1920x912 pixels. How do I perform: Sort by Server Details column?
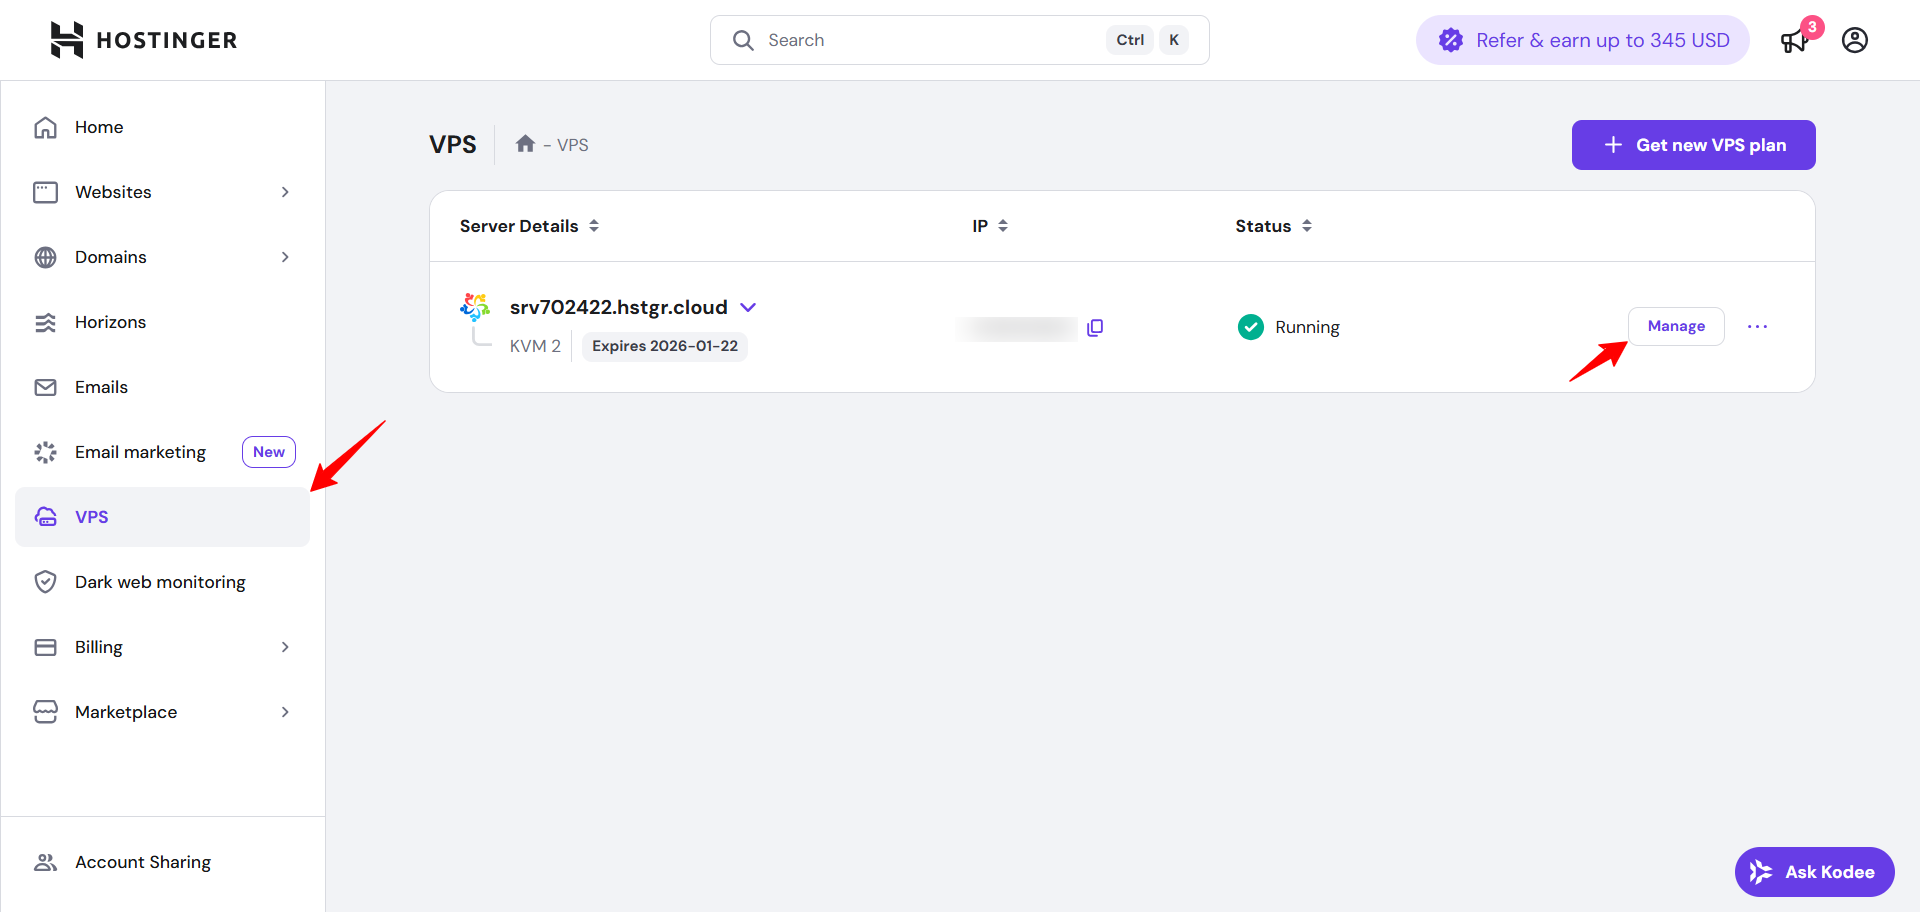pyautogui.click(x=530, y=226)
